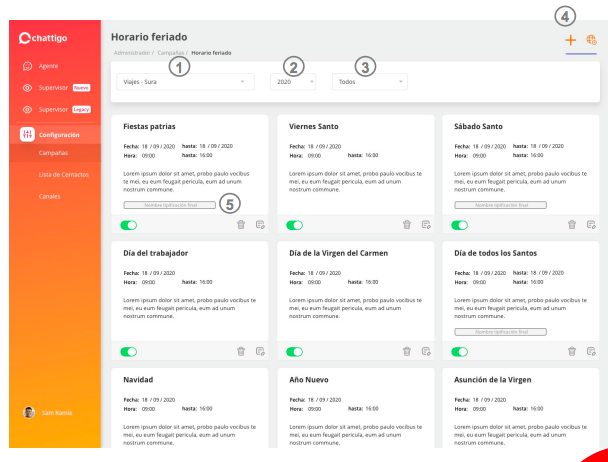Edit the Viernes Santo holiday card

pyautogui.click(x=426, y=225)
